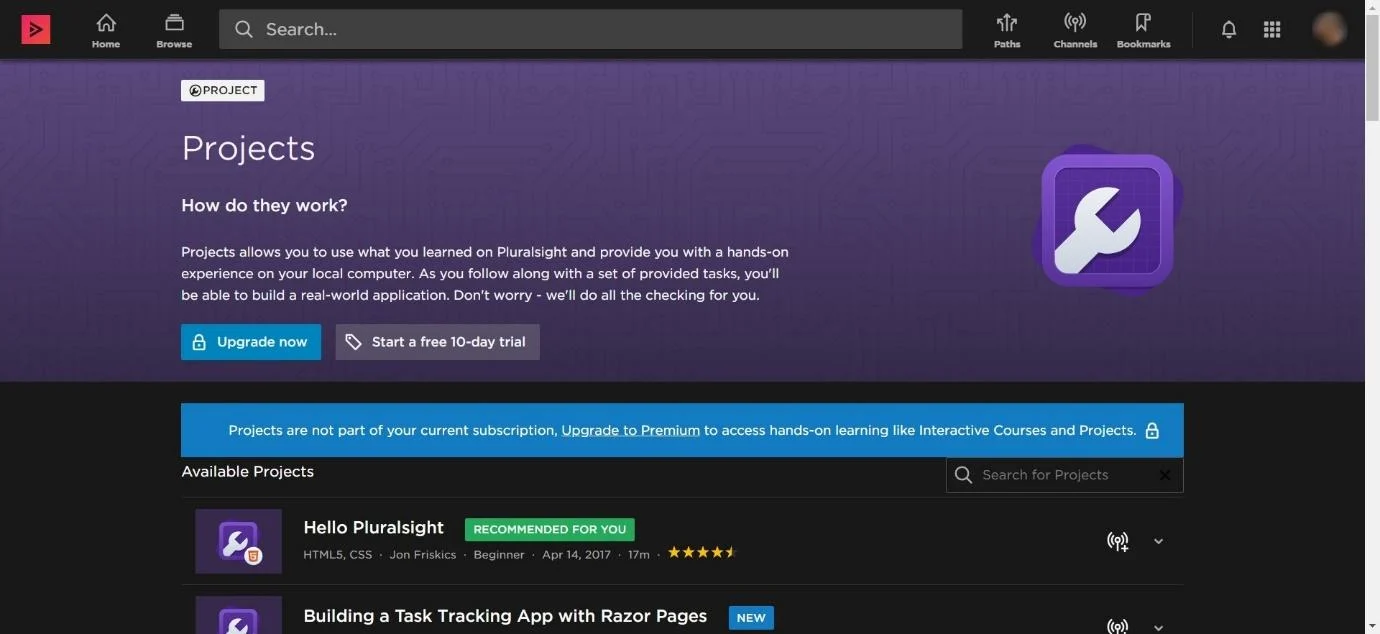Expand the Razor Pages project chevron
The image size is (1380, 634).
pos(1158,627)
